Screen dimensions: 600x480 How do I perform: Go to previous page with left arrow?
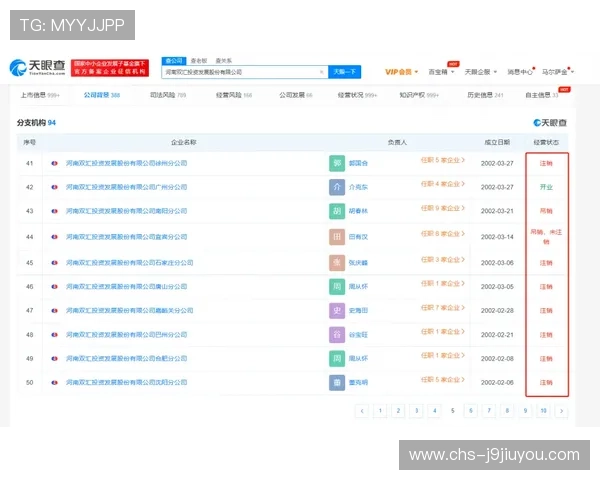[362, 411]
